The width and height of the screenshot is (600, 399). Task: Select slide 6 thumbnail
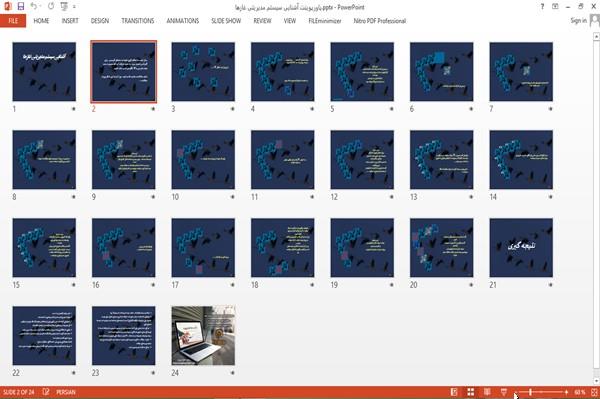pyautogui.click(x=442, y=72)
